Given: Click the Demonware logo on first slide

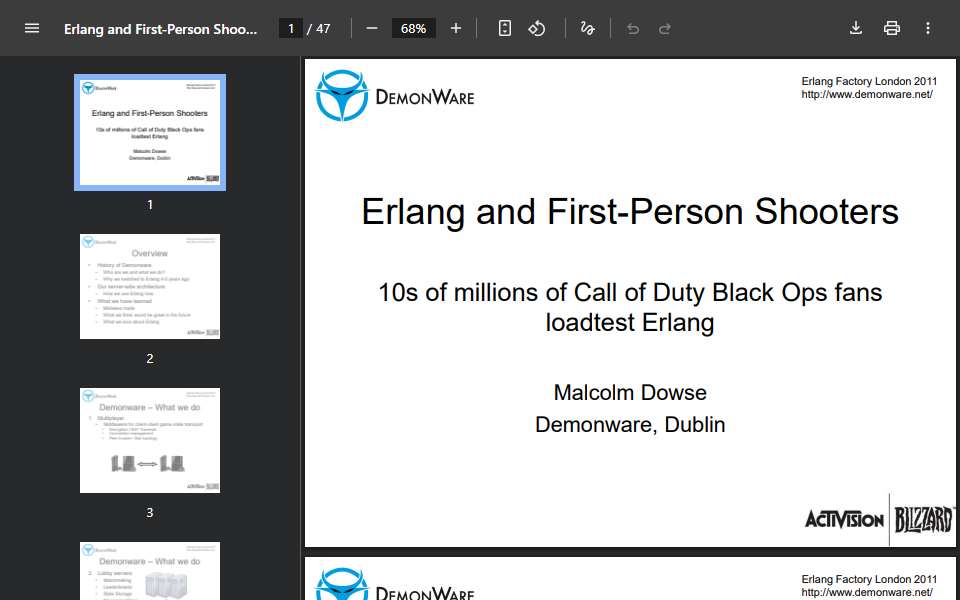Looking at the screenshot, I should tap(394, 96).
